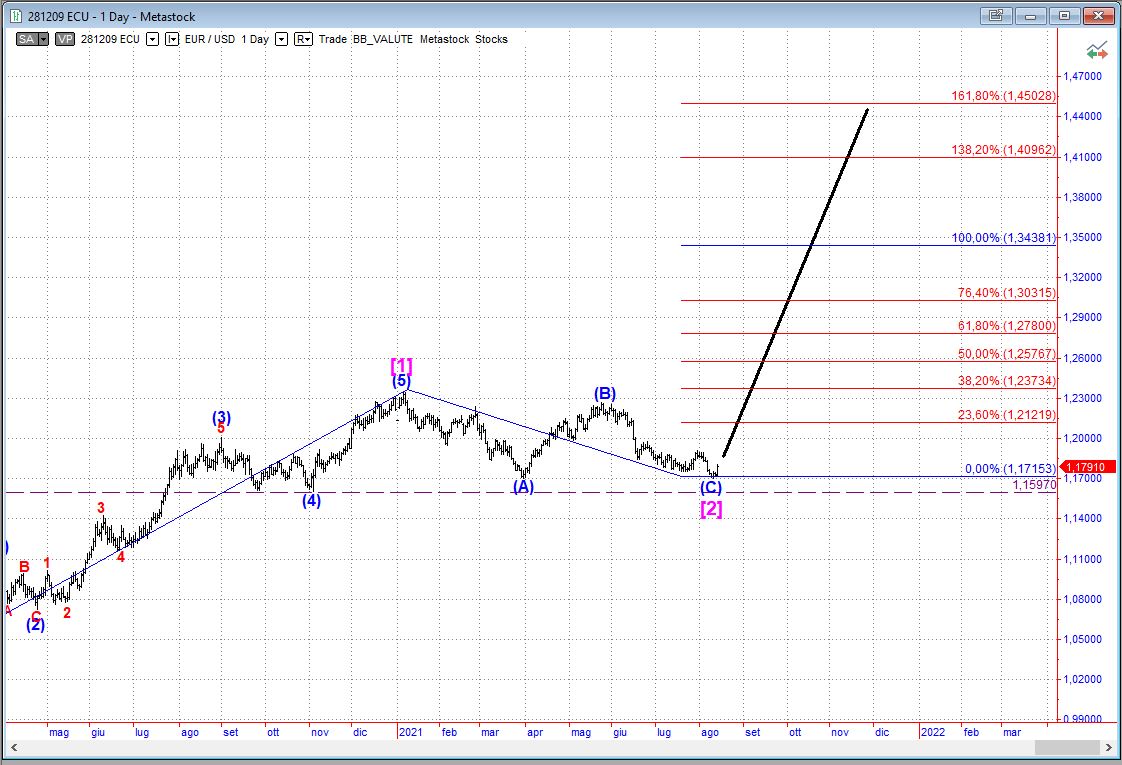The image size is (1122, 765).
Task: Select the blue (5) wave label
Action: (x=401, y=381)
